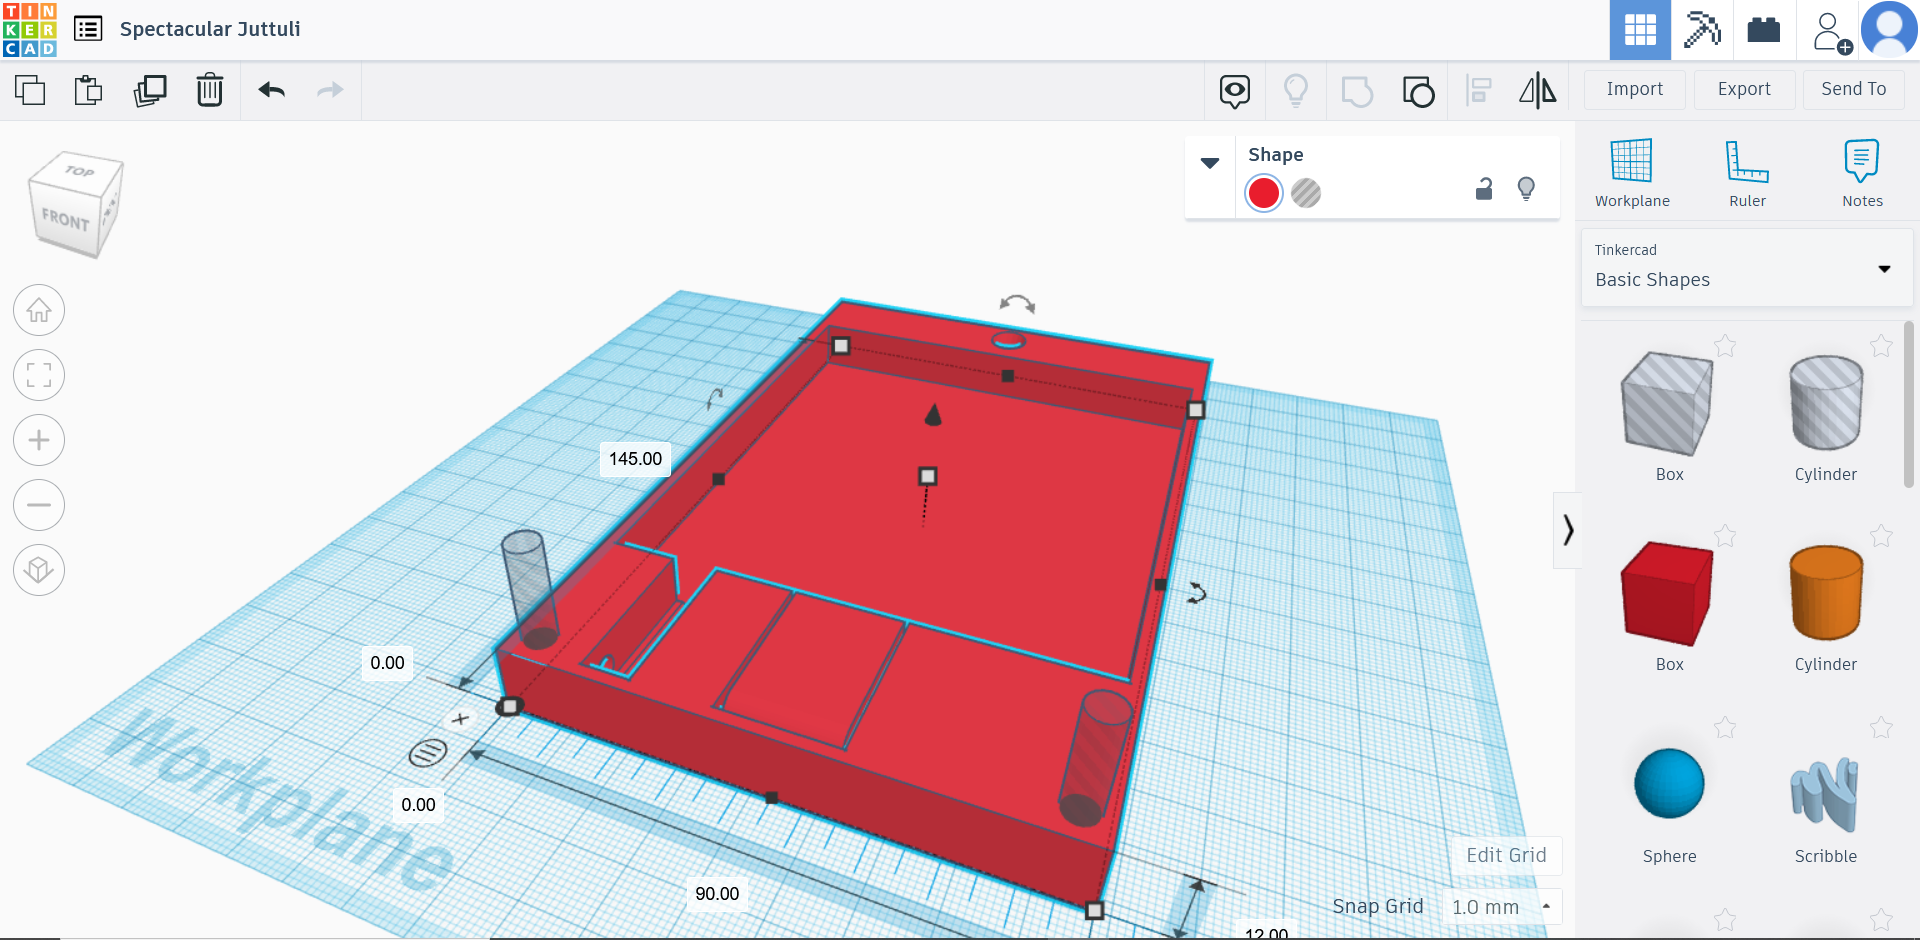
Task: Click the Edit Grid button
Action: click(1506, 855)
